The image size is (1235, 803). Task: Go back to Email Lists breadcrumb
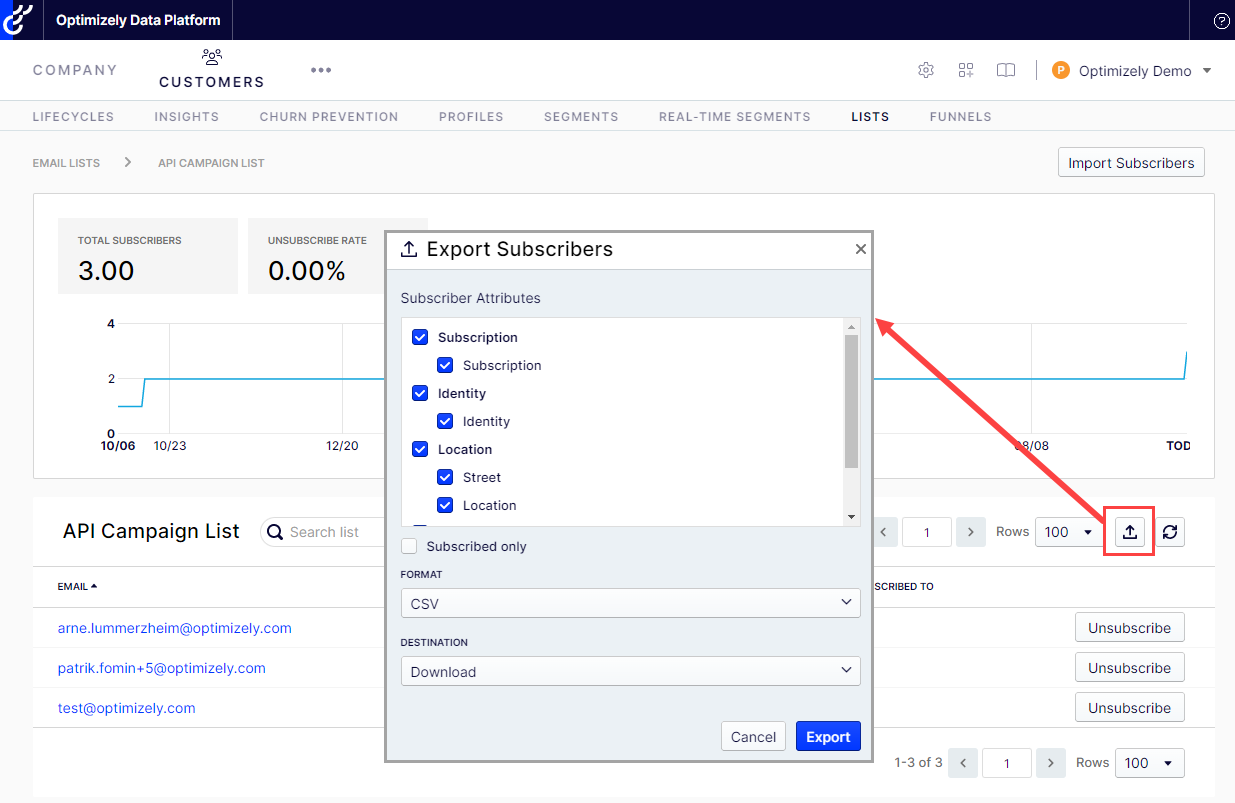click(x=66, y=163)
